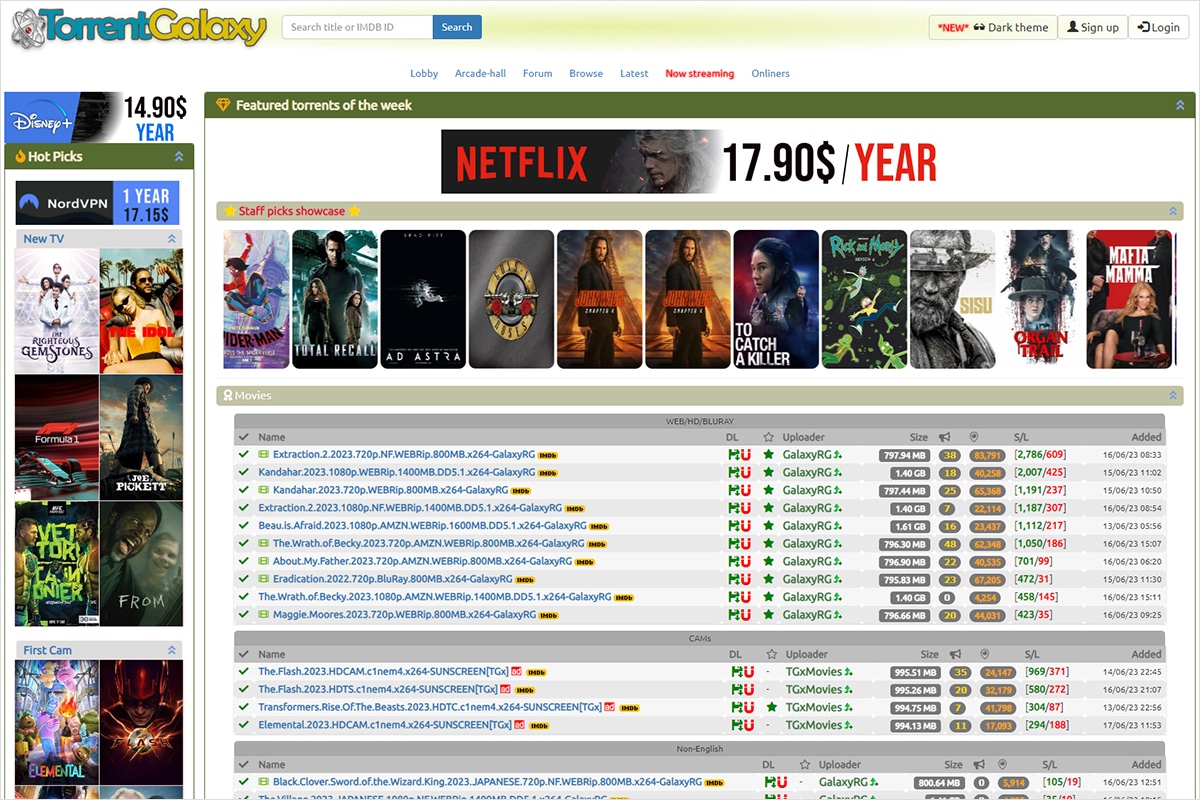Viewport: 1200px width, 800px height.
Task: Click the TorrentGalaxy logo
Action: pyautogui.click(x=140, y=28)
